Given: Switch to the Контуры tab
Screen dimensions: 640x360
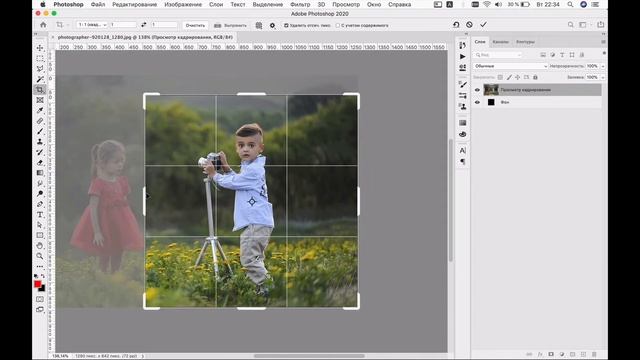Looking at the screenshot, I should tap(525, 42).
